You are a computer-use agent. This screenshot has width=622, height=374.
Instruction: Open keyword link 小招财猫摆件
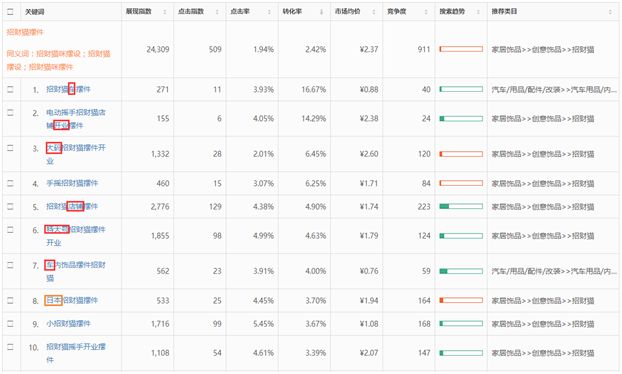[x=68, y=324]
